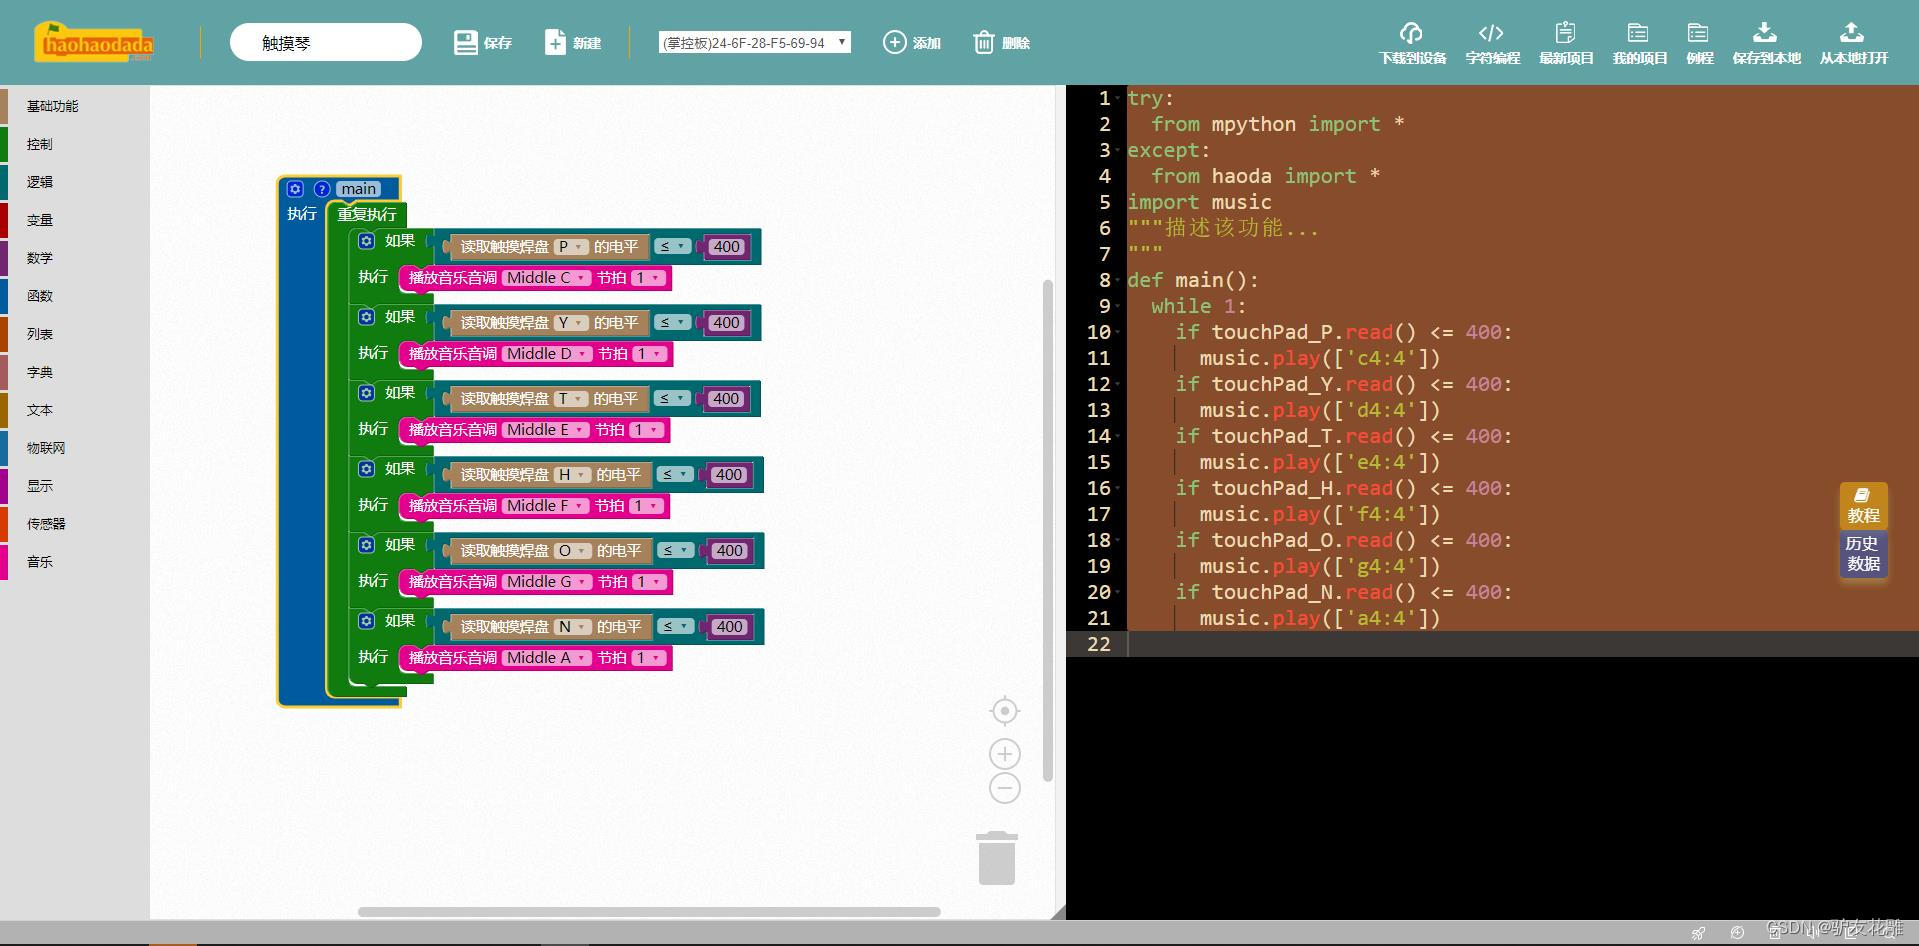Click 从本地打开 open from local icon
The image size is (1919, 946).
(1852, 33)
